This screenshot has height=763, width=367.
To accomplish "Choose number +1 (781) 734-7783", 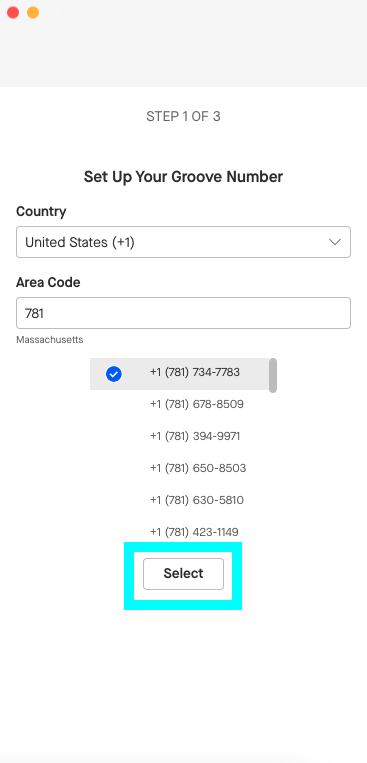I will pyautogui.click(x=180, y=374).
